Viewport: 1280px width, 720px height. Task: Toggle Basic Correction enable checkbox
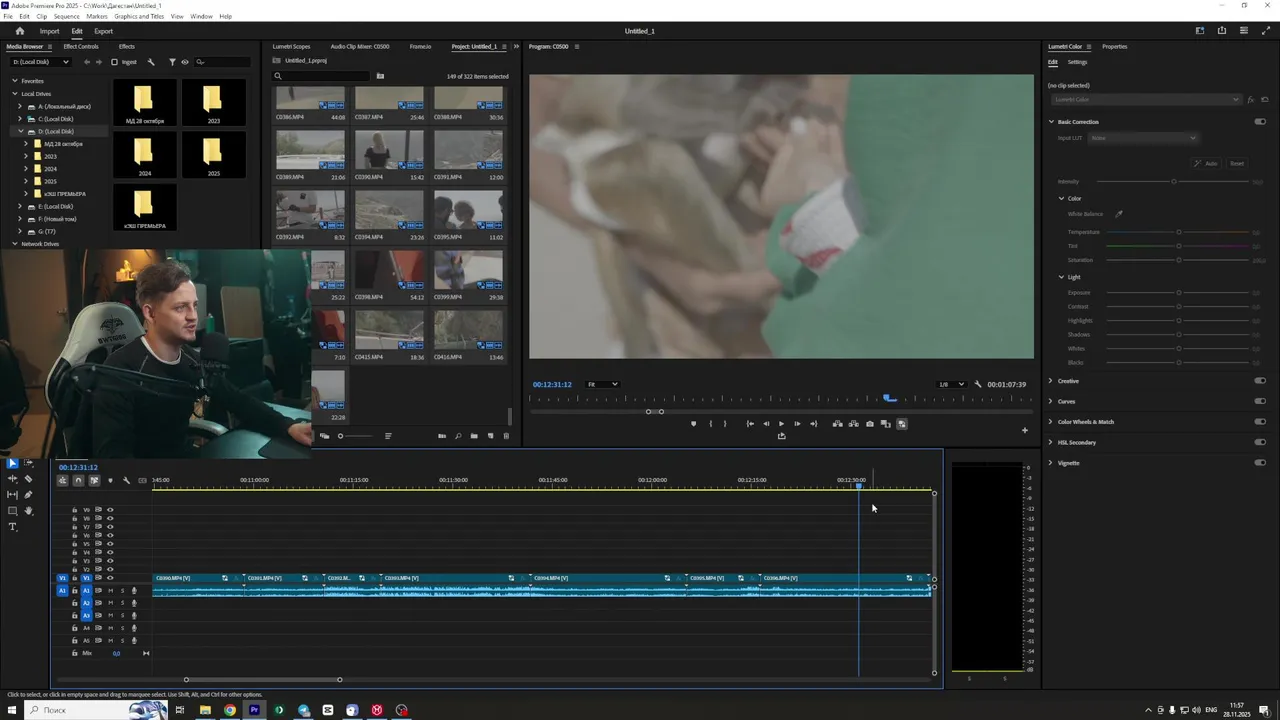(1260, 122)
